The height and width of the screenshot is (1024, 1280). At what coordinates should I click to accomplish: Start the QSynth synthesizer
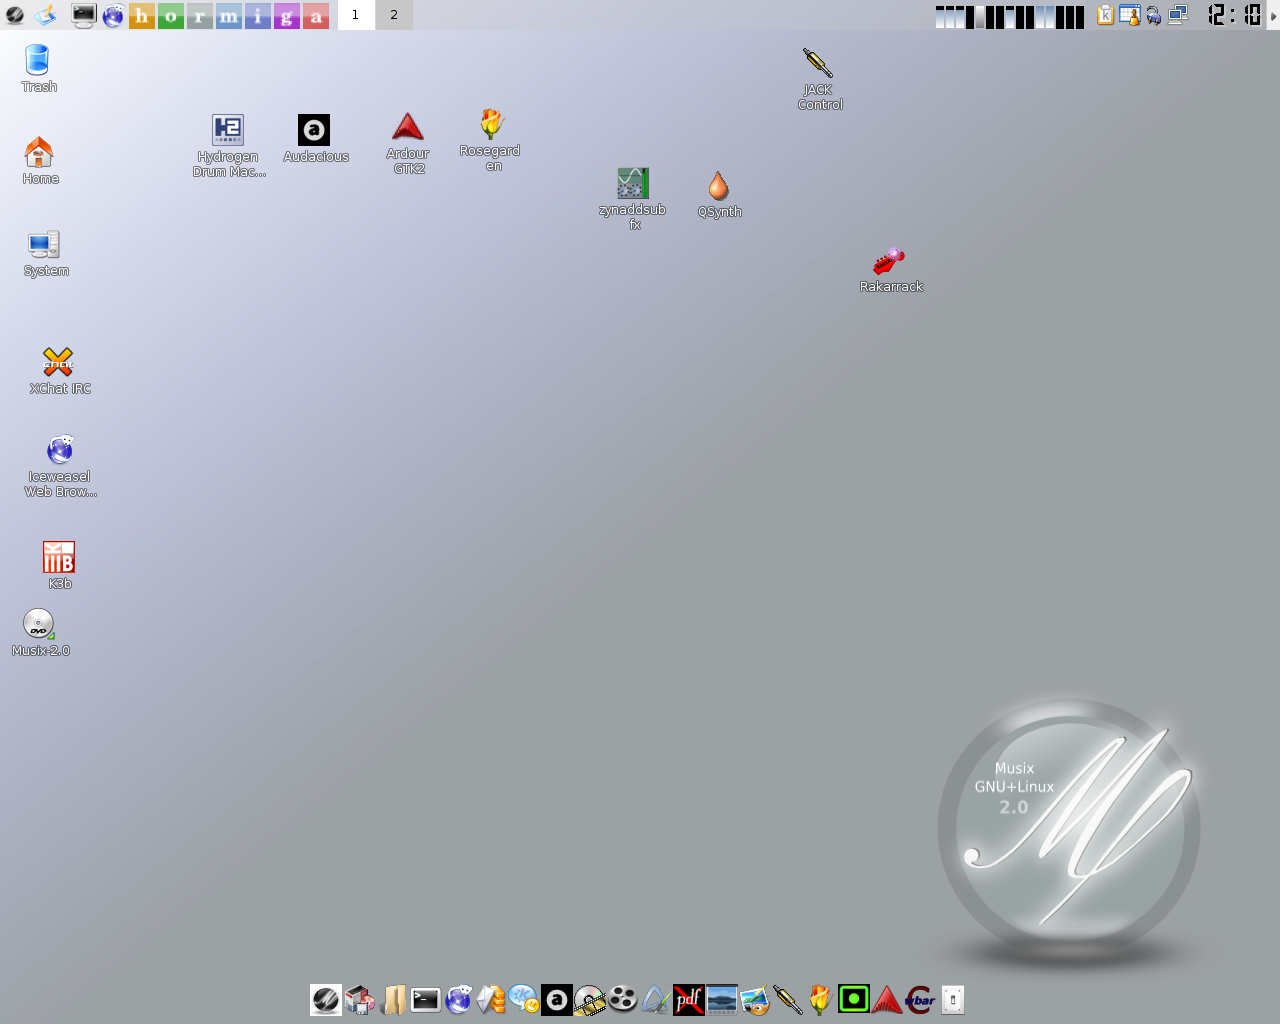(x=718, y=183)
